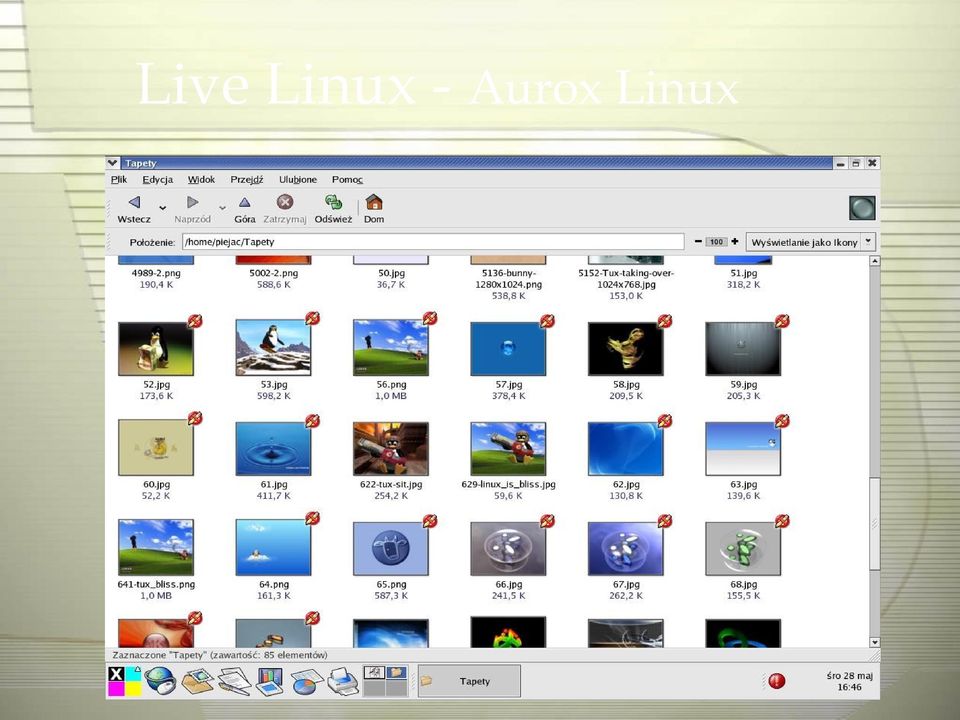The width and height of the screenshot is (960, 720).
Task: Open the printer manager icon
Action: tap(343, 681)
